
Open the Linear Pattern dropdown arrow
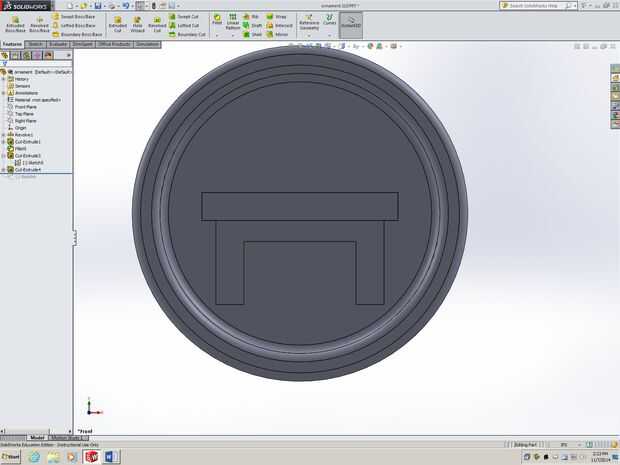(233, 36)
